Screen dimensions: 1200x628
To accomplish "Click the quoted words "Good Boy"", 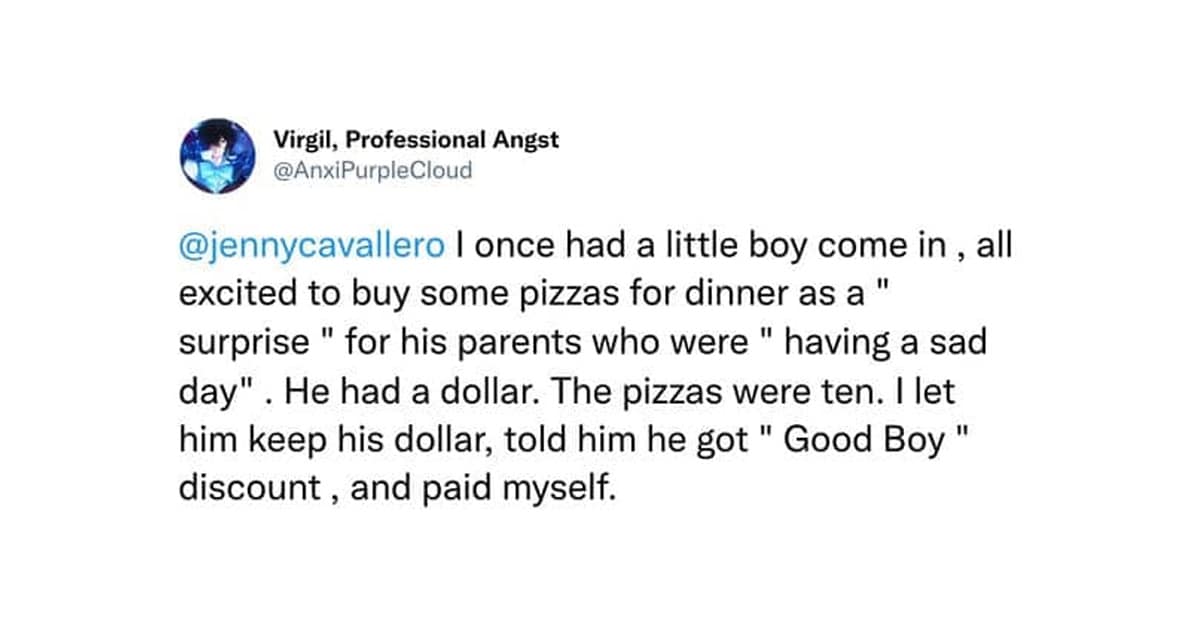I will click(862, 442).
